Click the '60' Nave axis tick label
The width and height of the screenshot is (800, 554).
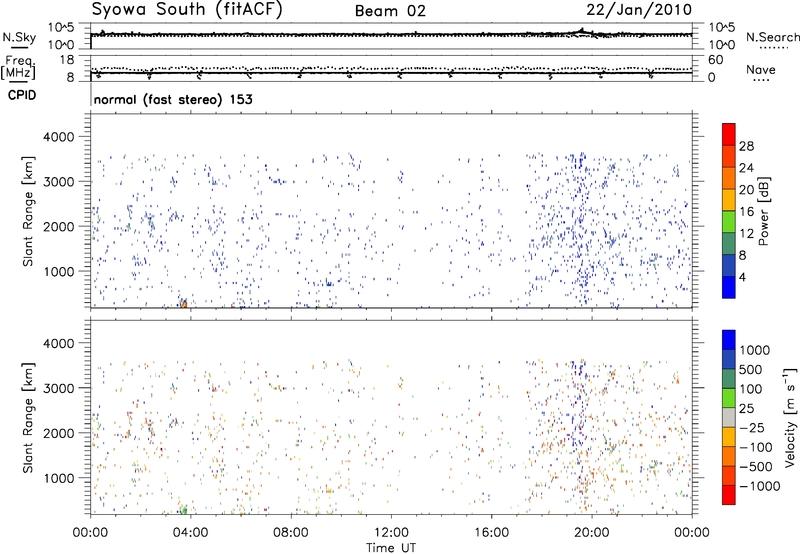[x=716, y=60]
